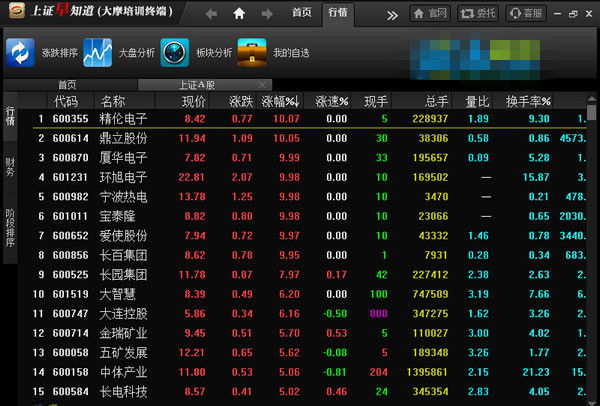Image resolution: width=600 pixels, height=406 pixels.
Task: Open the 官网 official site button
Action: [430, 14]
